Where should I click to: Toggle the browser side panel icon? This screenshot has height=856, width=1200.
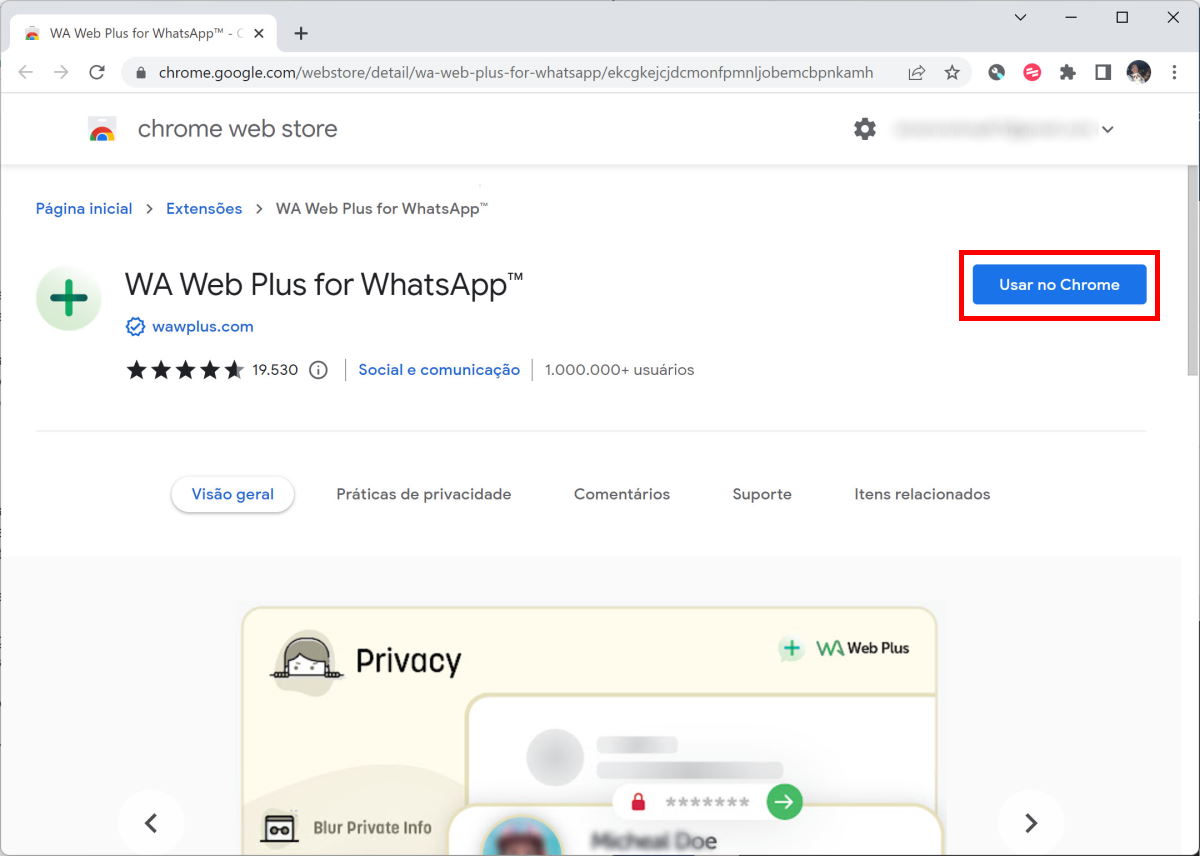tap(1103, 72)
